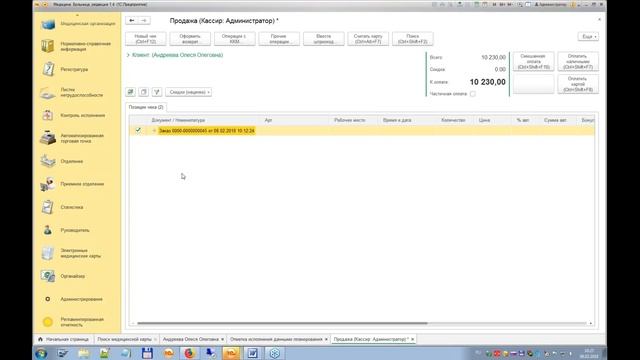
Task: Open the Еще dropdown menu
Action: [588, 37]
